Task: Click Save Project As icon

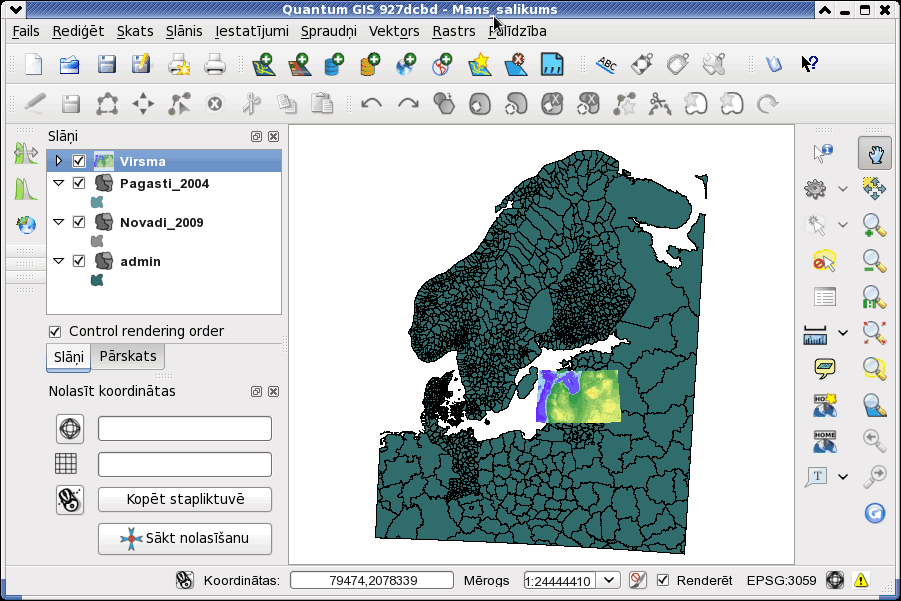Action: click(141, 64)
